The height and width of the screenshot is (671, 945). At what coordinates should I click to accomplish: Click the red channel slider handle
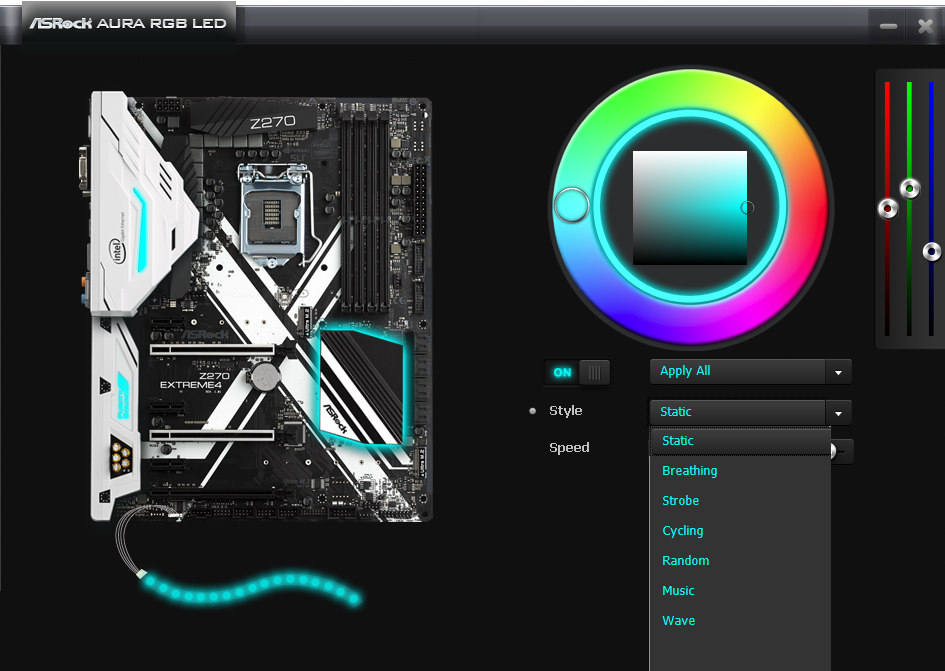(888, 209)
